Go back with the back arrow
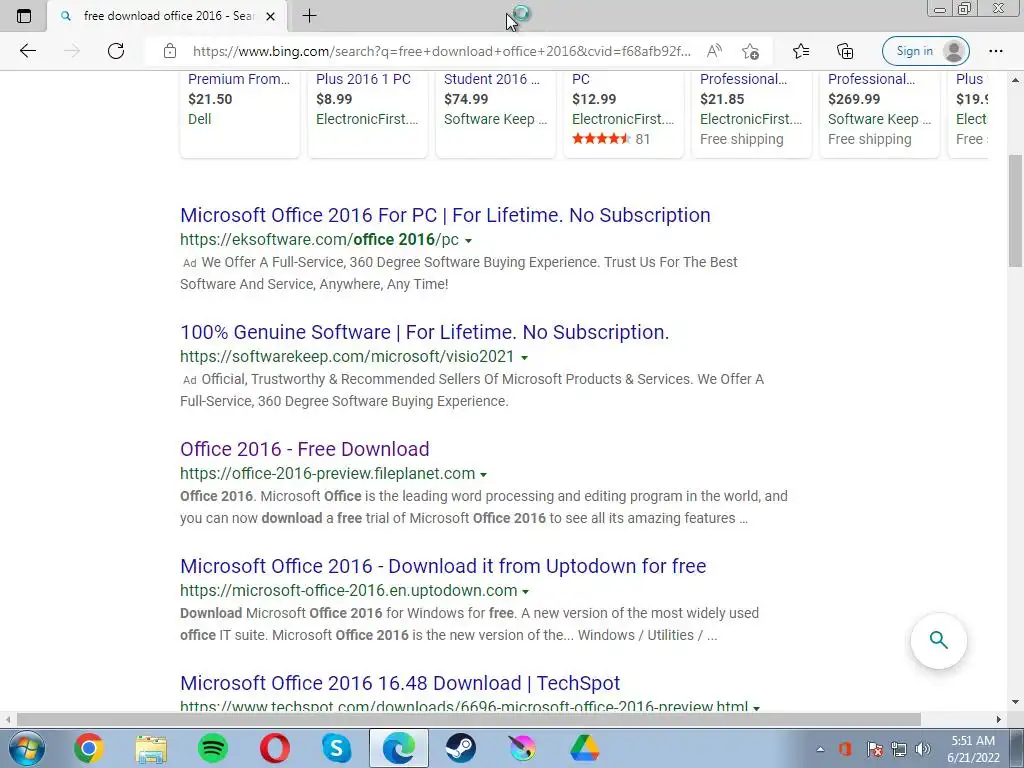This screenshot has width=1024, height=768. coord(27,51)
